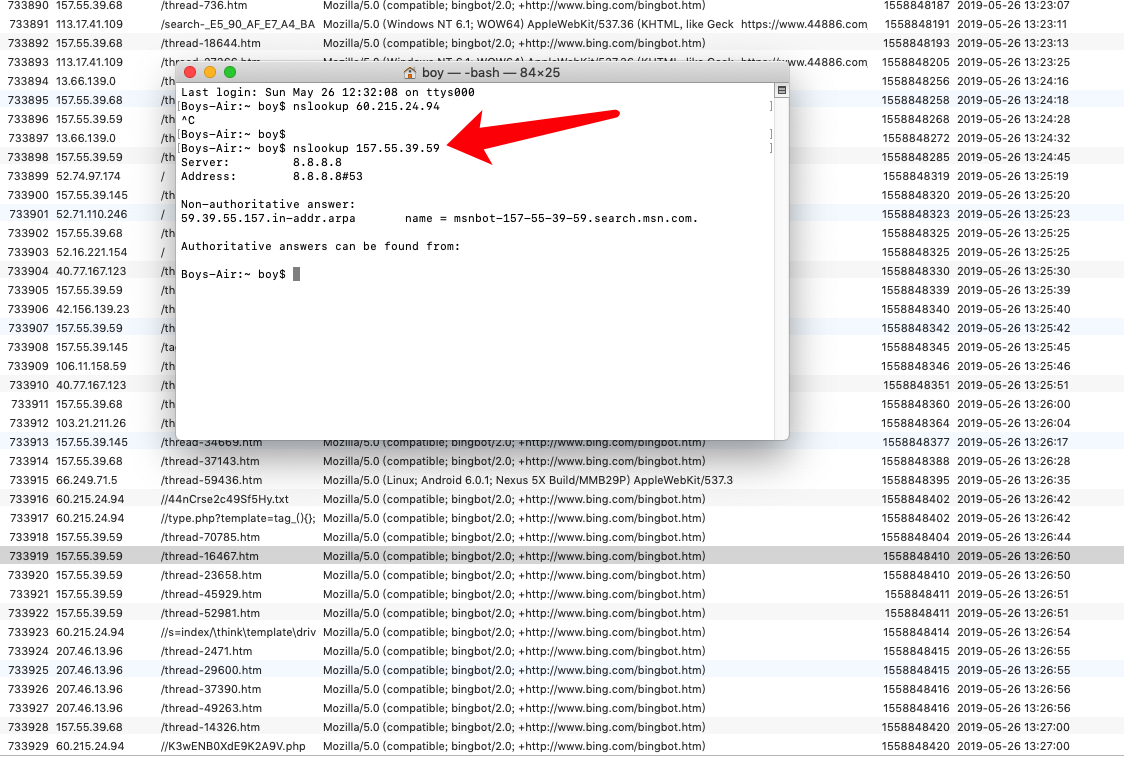Click the Terminal scrollback icon below the title bar

[x=781, y=90]
